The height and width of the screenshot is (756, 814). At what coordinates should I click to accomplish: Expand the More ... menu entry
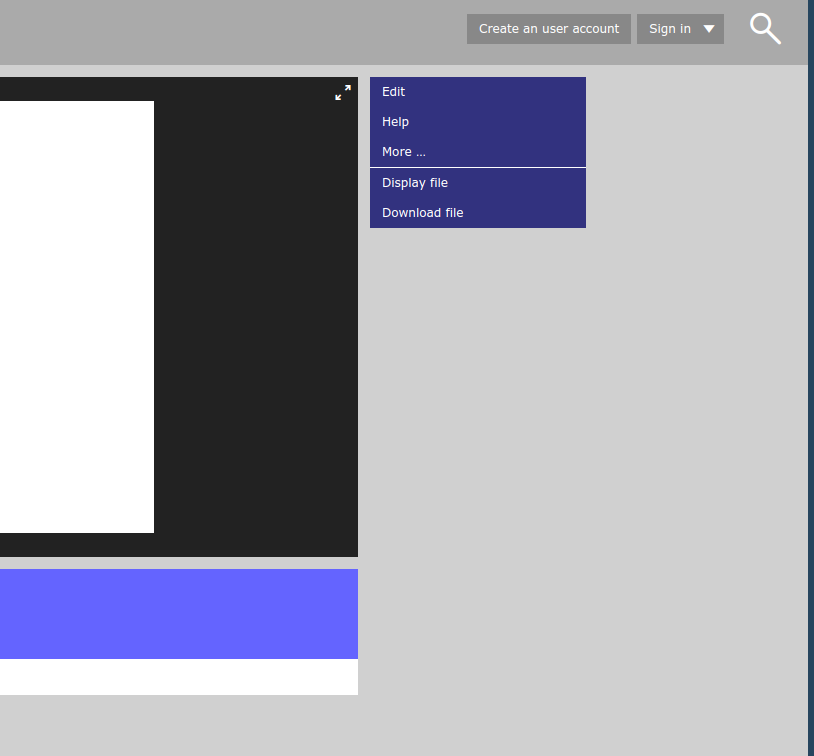coord(404,152)
